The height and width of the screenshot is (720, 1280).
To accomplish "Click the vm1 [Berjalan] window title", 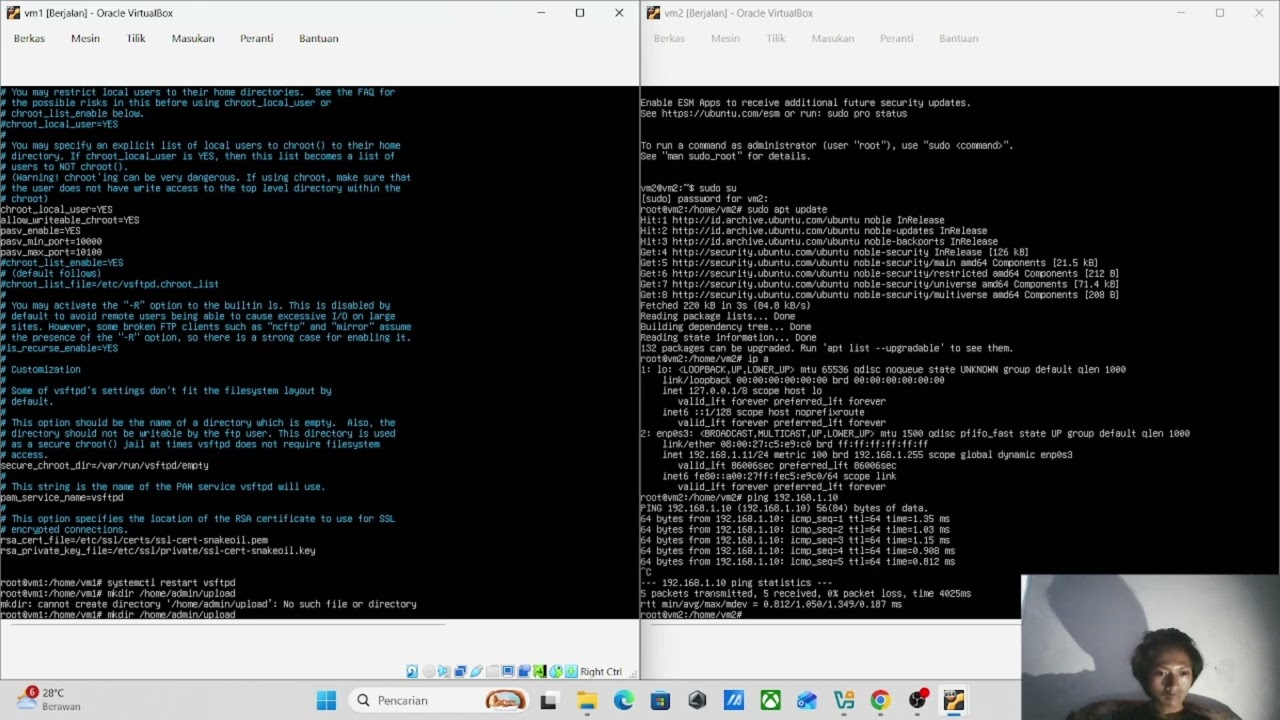I will (98, 13).
